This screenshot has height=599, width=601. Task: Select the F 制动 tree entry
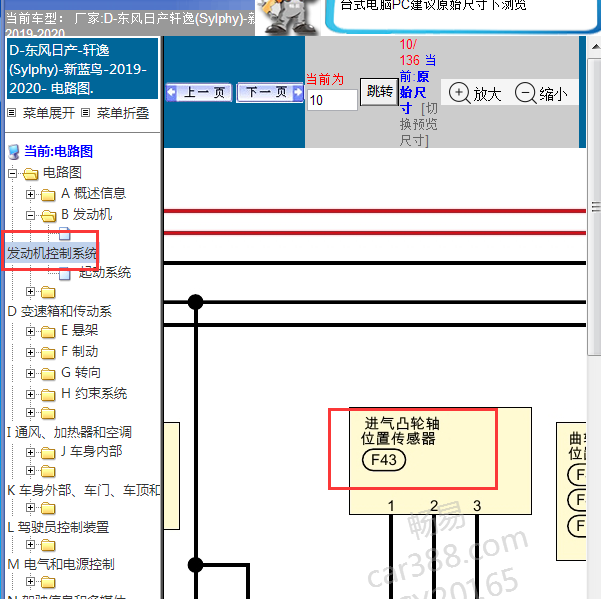click(x=79, y=351)
